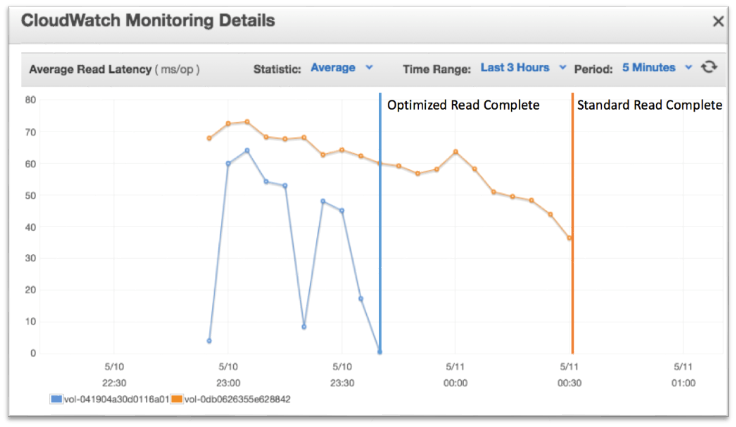The width and height of the screenshot is (736, 427).
Task: Refresh the latency graph
Action: pos(709,67)
